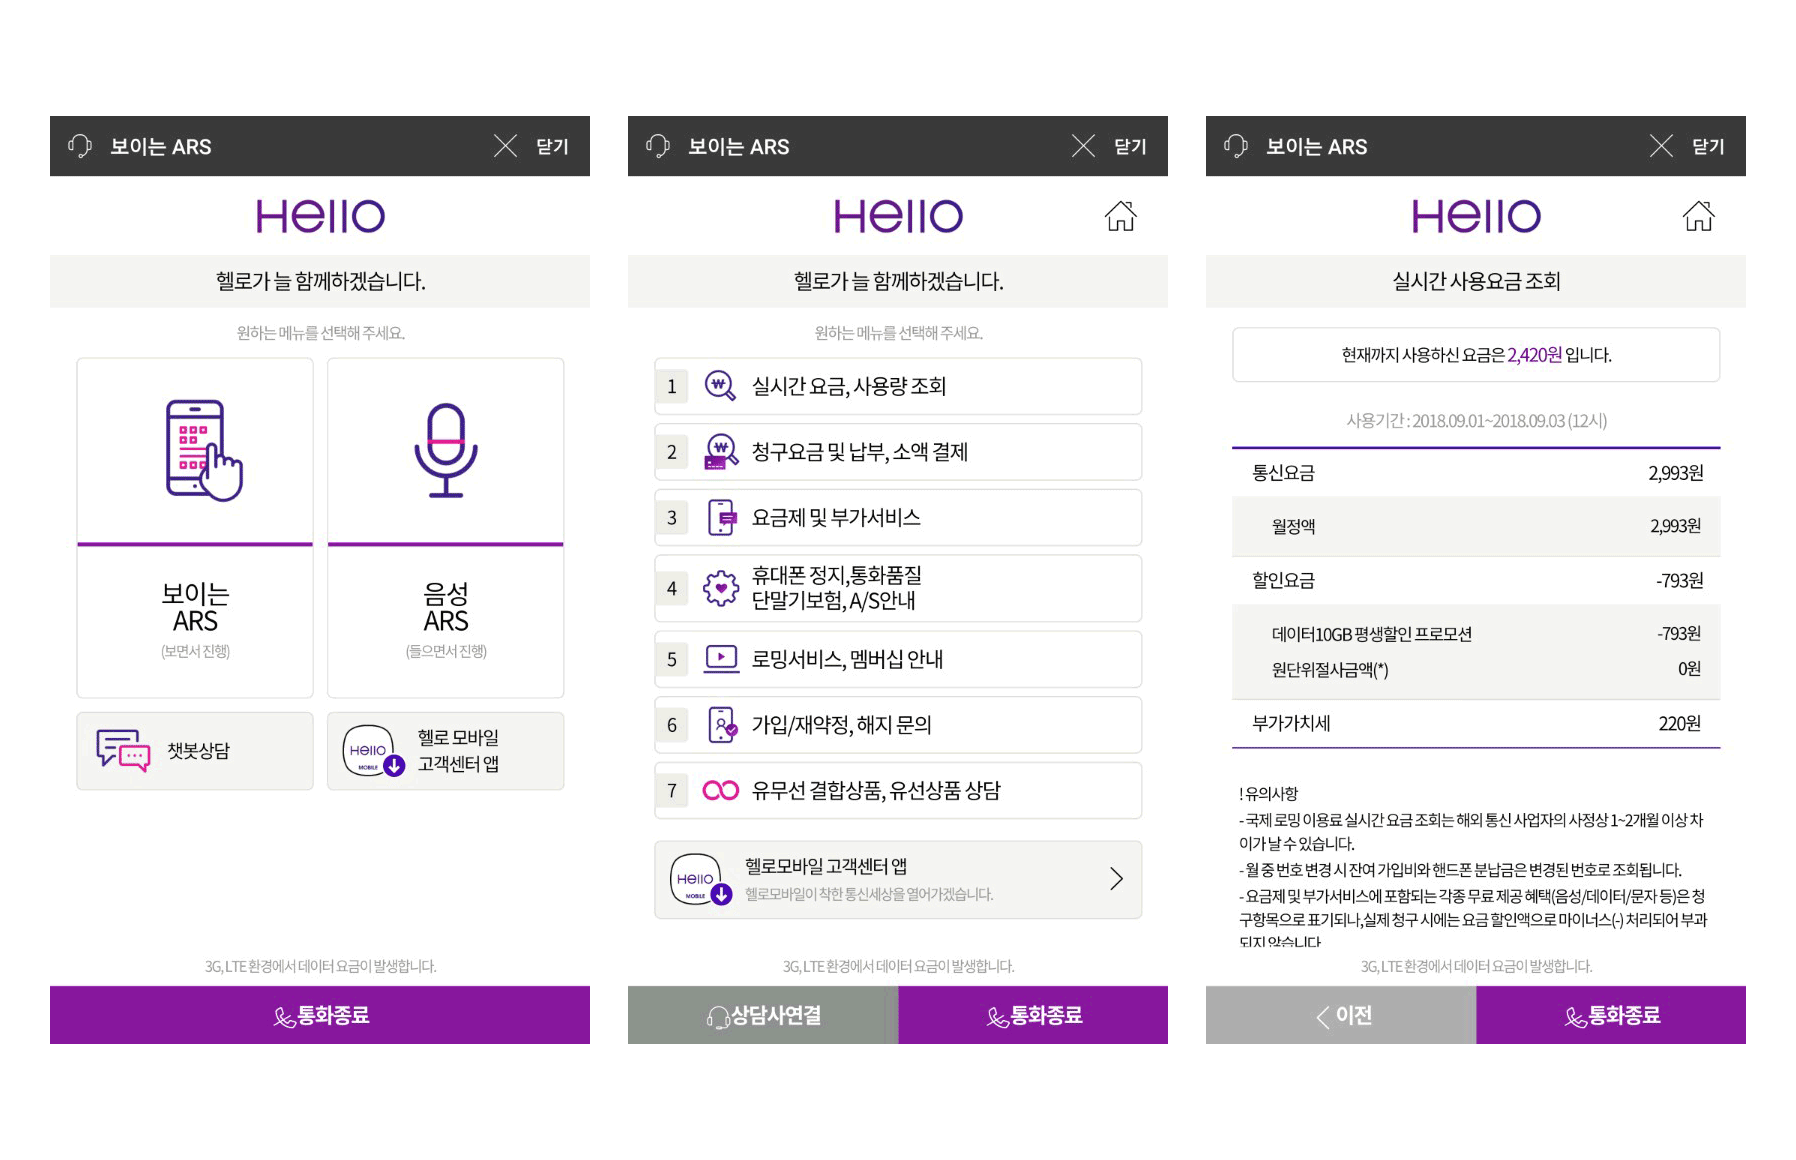Click the 통신요금 row
The width and height of the screenshot is (1796, 1160).
(1476, 473)
